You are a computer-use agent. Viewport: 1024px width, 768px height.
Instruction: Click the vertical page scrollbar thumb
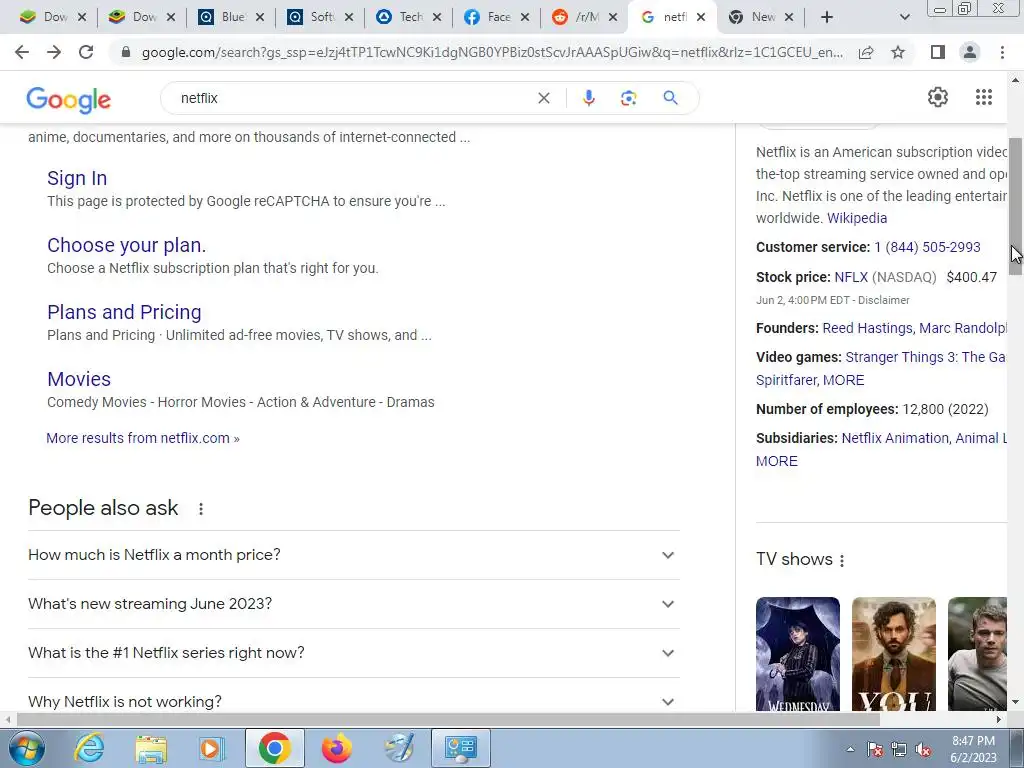1015,206
